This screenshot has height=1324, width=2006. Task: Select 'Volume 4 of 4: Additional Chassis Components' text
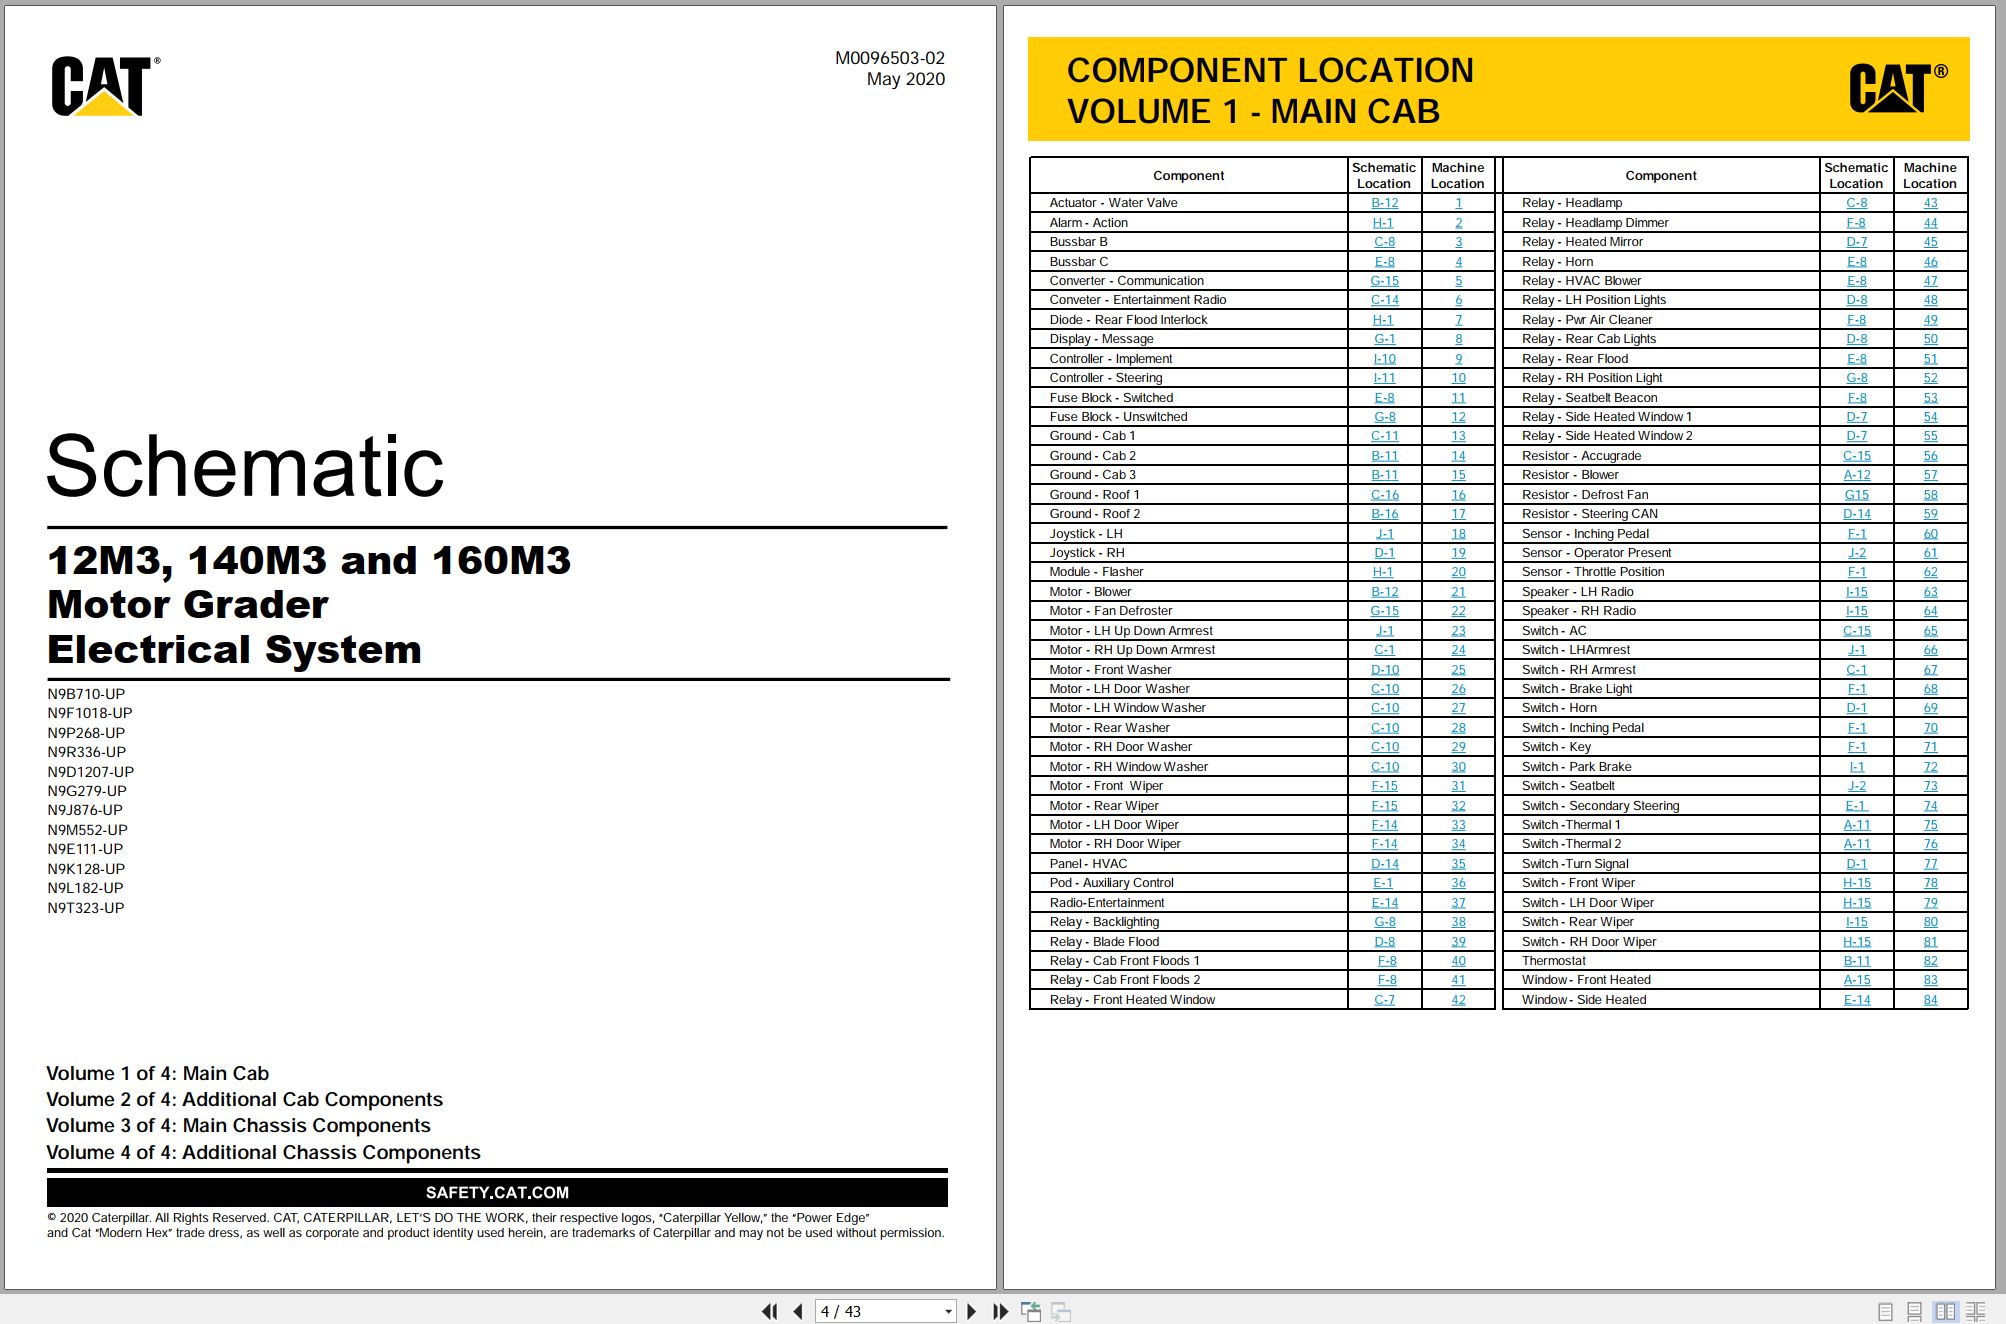263,1152
